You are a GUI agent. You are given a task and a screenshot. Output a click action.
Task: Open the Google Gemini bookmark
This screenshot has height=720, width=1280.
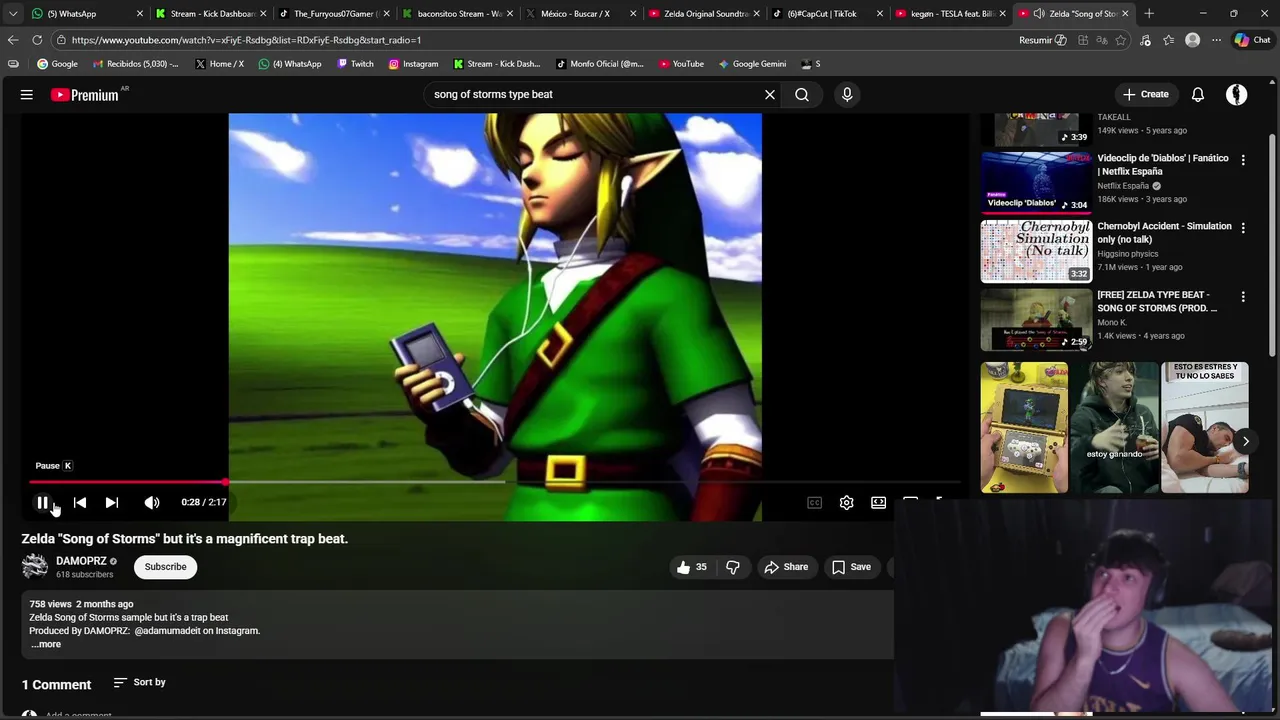click(752, 64)
